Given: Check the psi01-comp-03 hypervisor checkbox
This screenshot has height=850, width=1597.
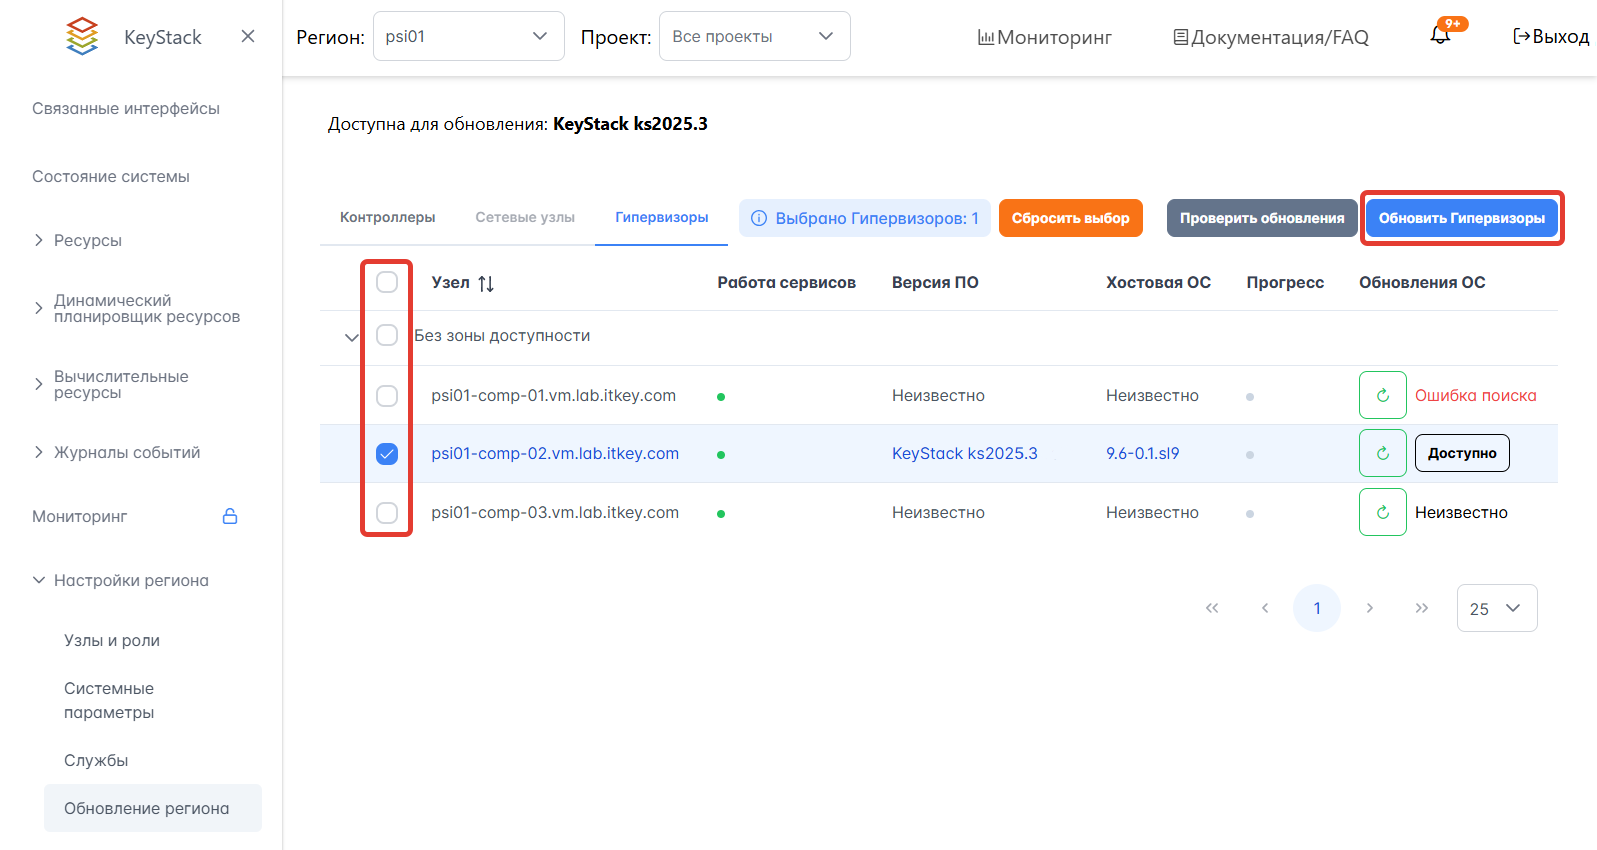Looking at the screenshot, I should click(x=387, y=513).
